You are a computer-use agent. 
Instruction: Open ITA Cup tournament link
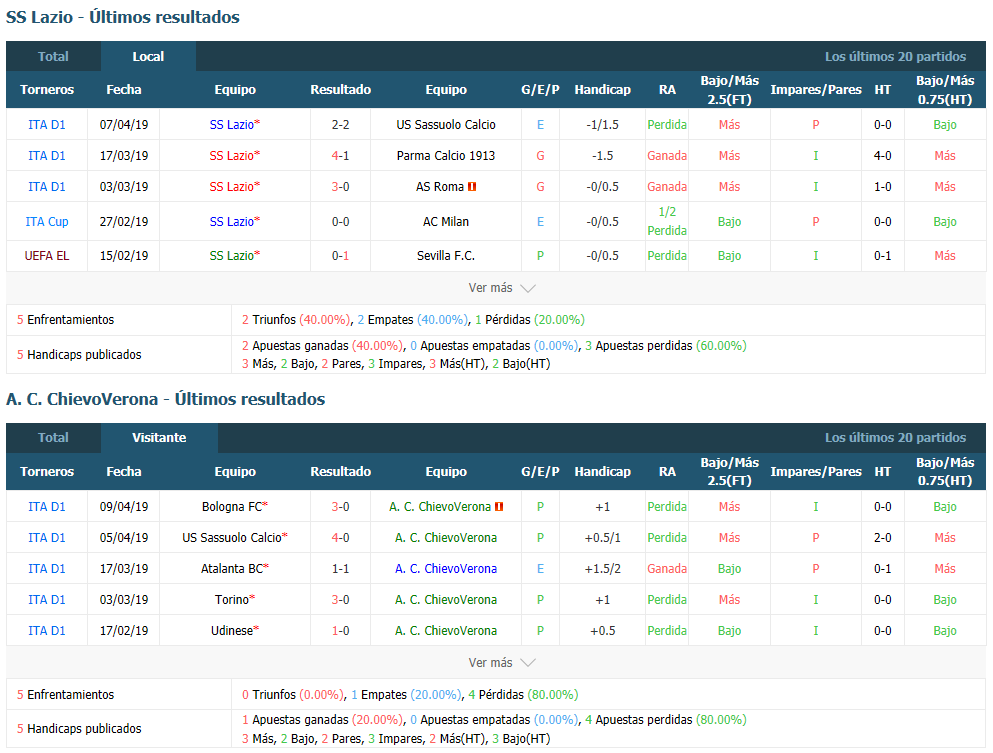(x=47, y=222)
